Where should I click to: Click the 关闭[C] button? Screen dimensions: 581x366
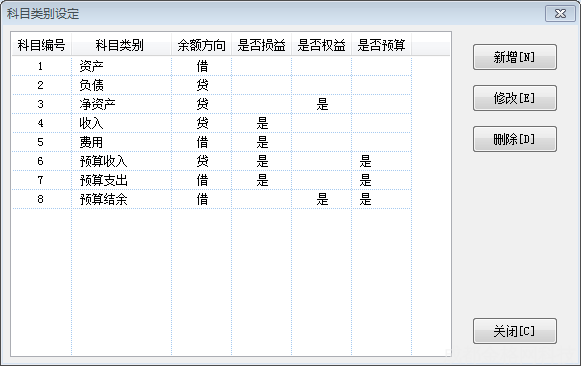point(514,331)
